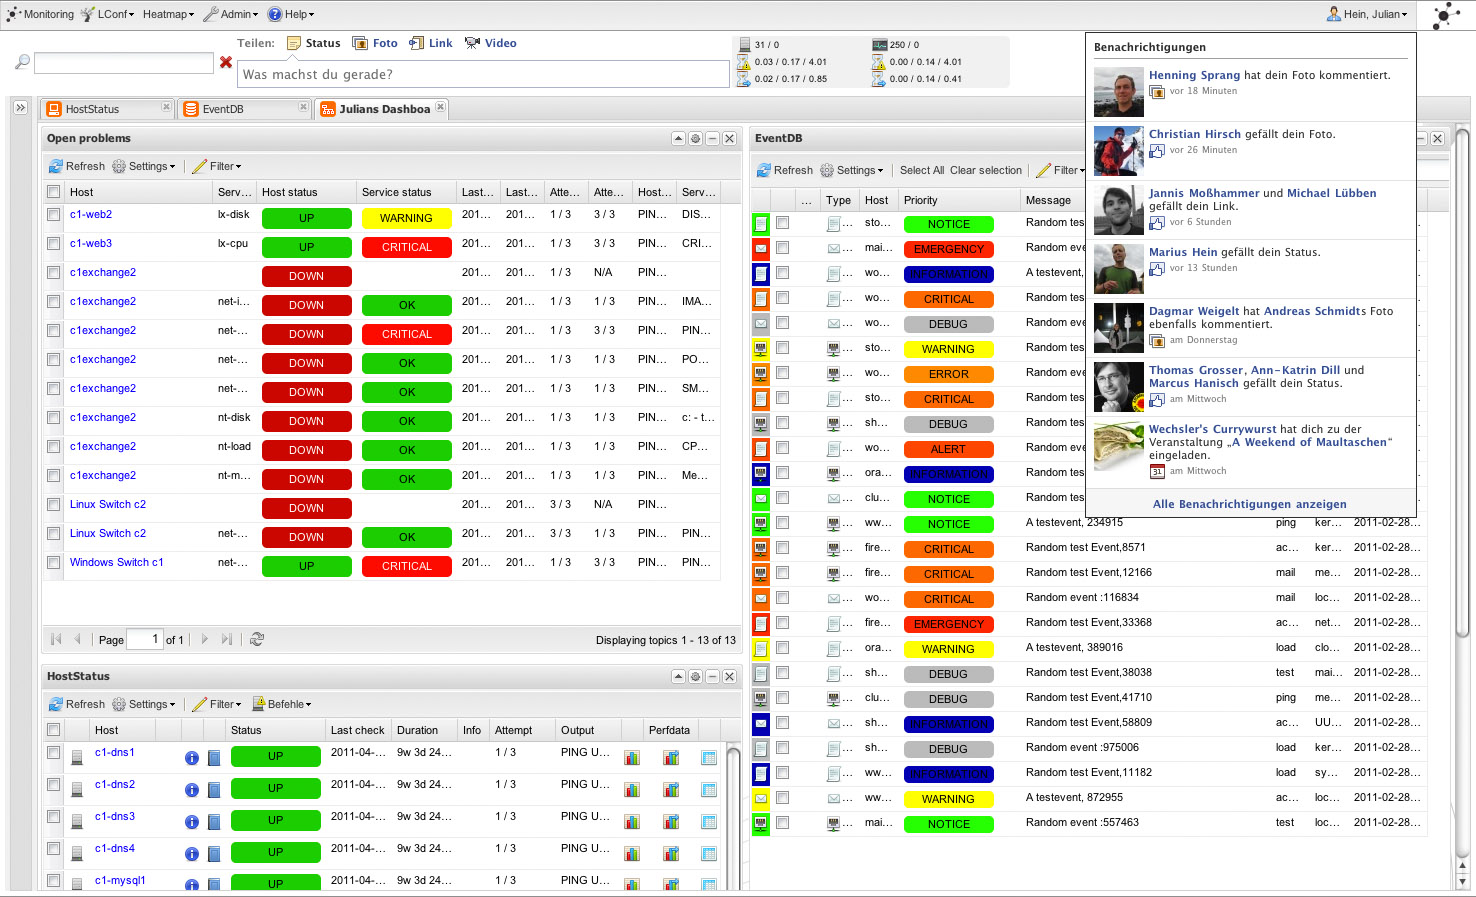Image resolution: width=1476 pixels, height=897 pixels.
Task: Switch to the EventDB tab
Action: (x=223, y=109)
